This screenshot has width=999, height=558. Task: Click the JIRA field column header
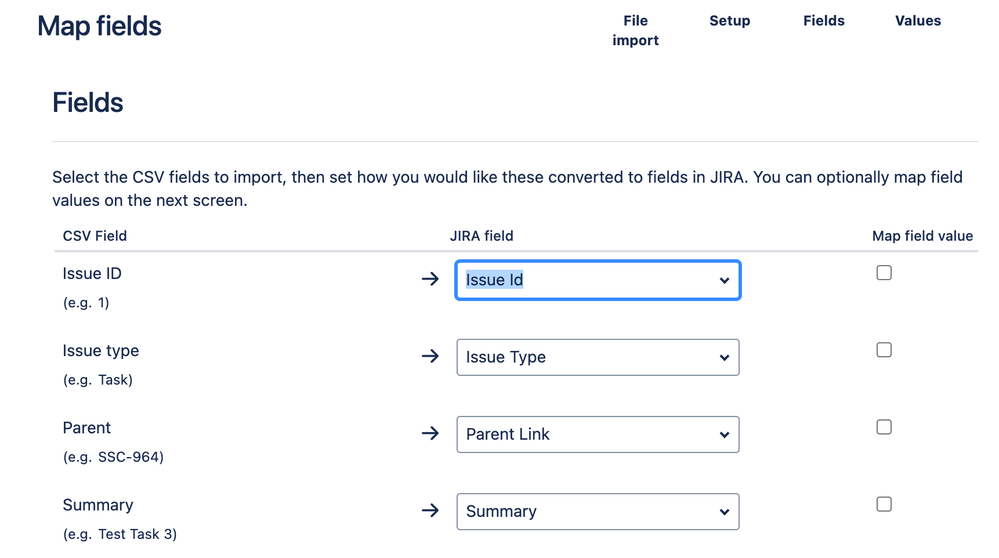tap(481, 236)
